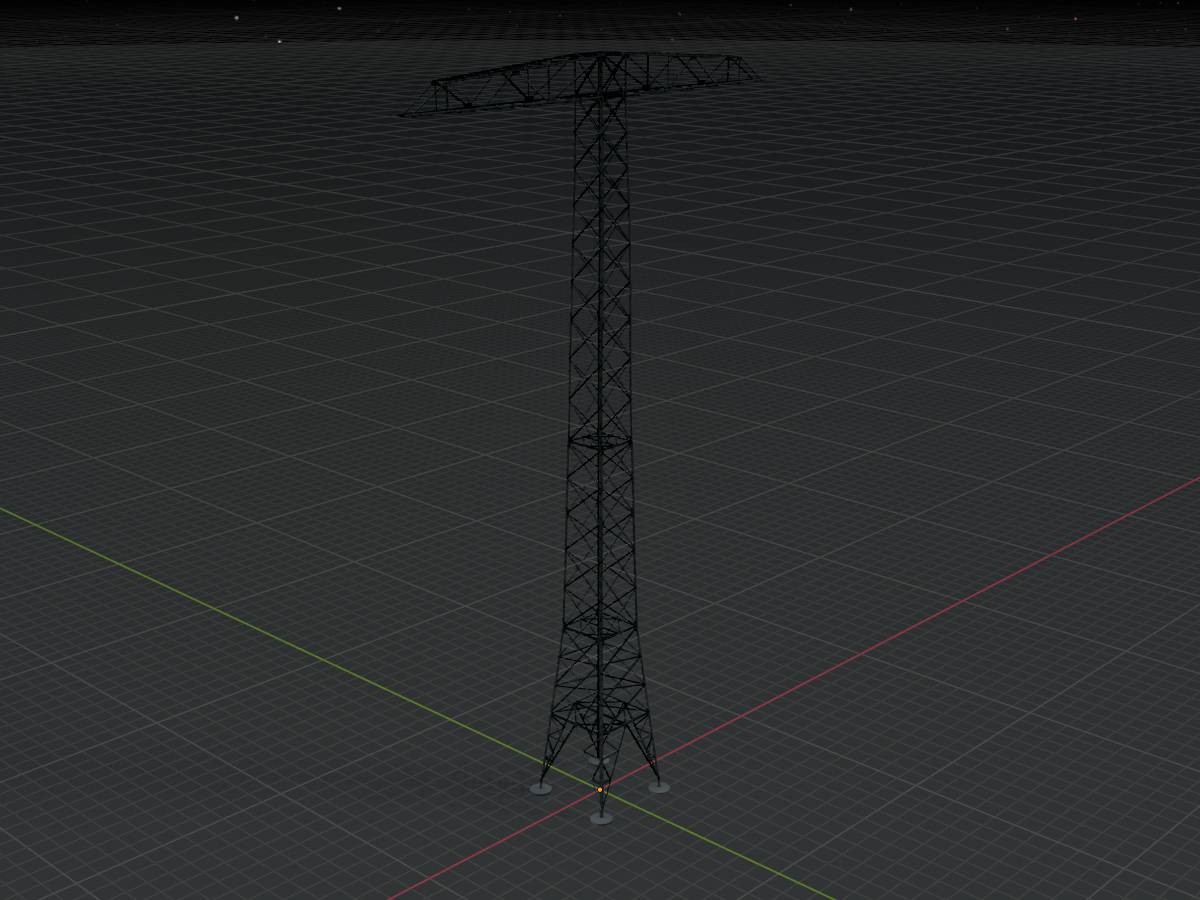This screenshot has height=900, width=1200.
Task: Click the left tip of the crossarm truss
Action: point(403,115)
